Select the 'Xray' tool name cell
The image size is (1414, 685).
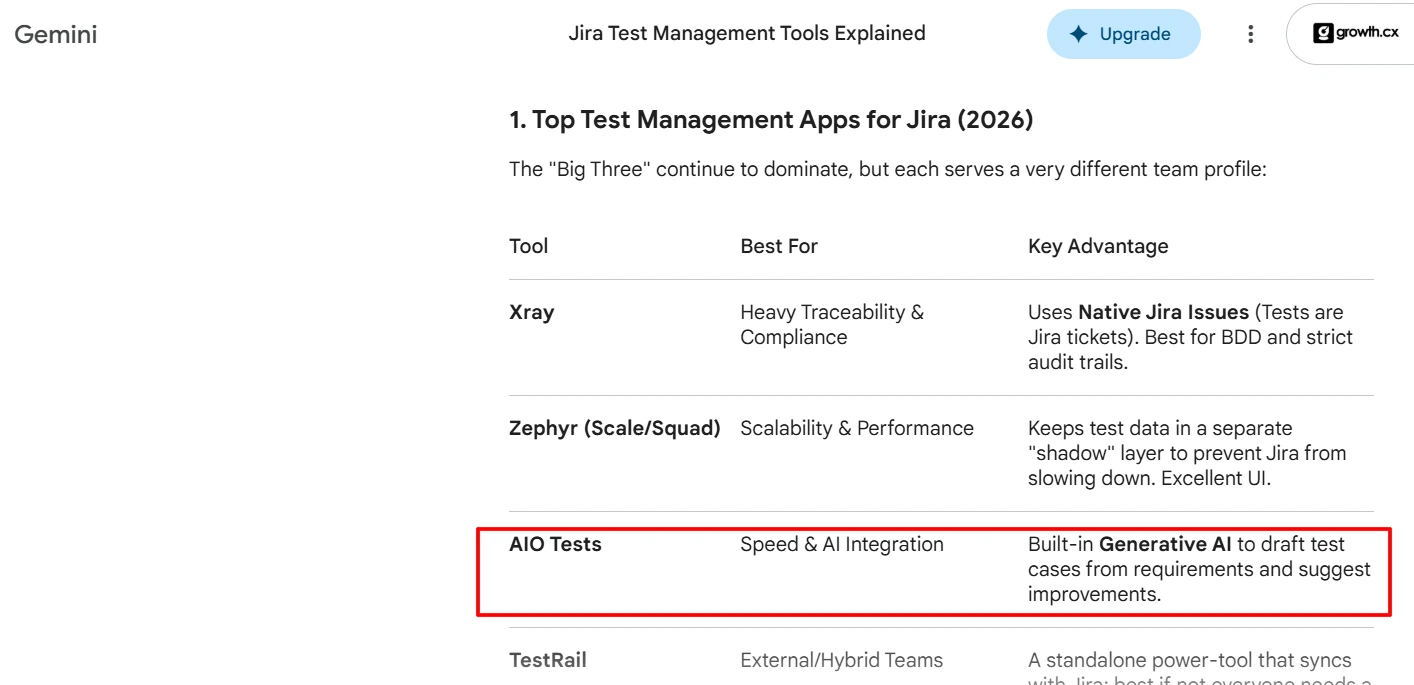point(532,312)
